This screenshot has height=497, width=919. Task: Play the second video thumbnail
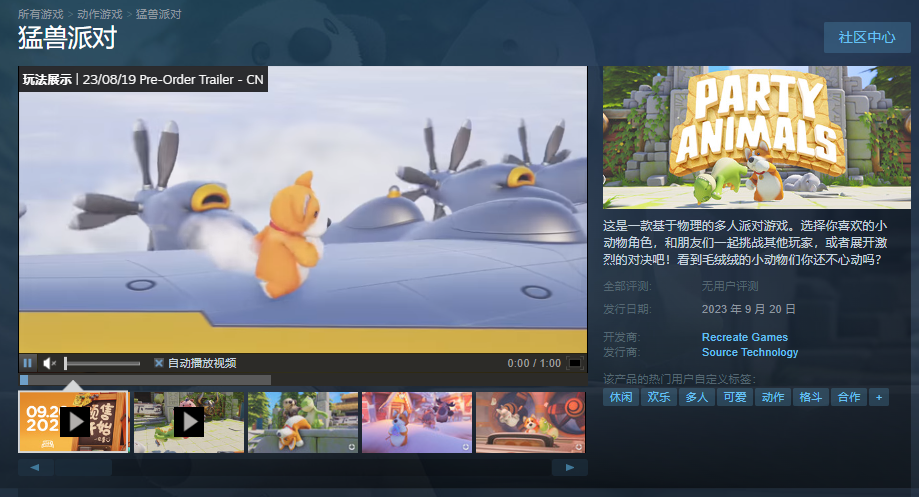(188, 421)
